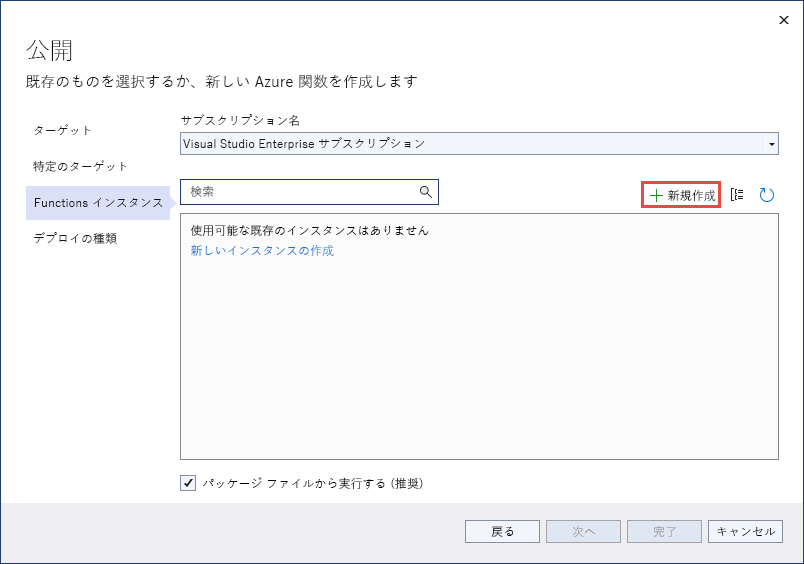
Task: Close the 公開 dialog
Action: pos(783,20)
